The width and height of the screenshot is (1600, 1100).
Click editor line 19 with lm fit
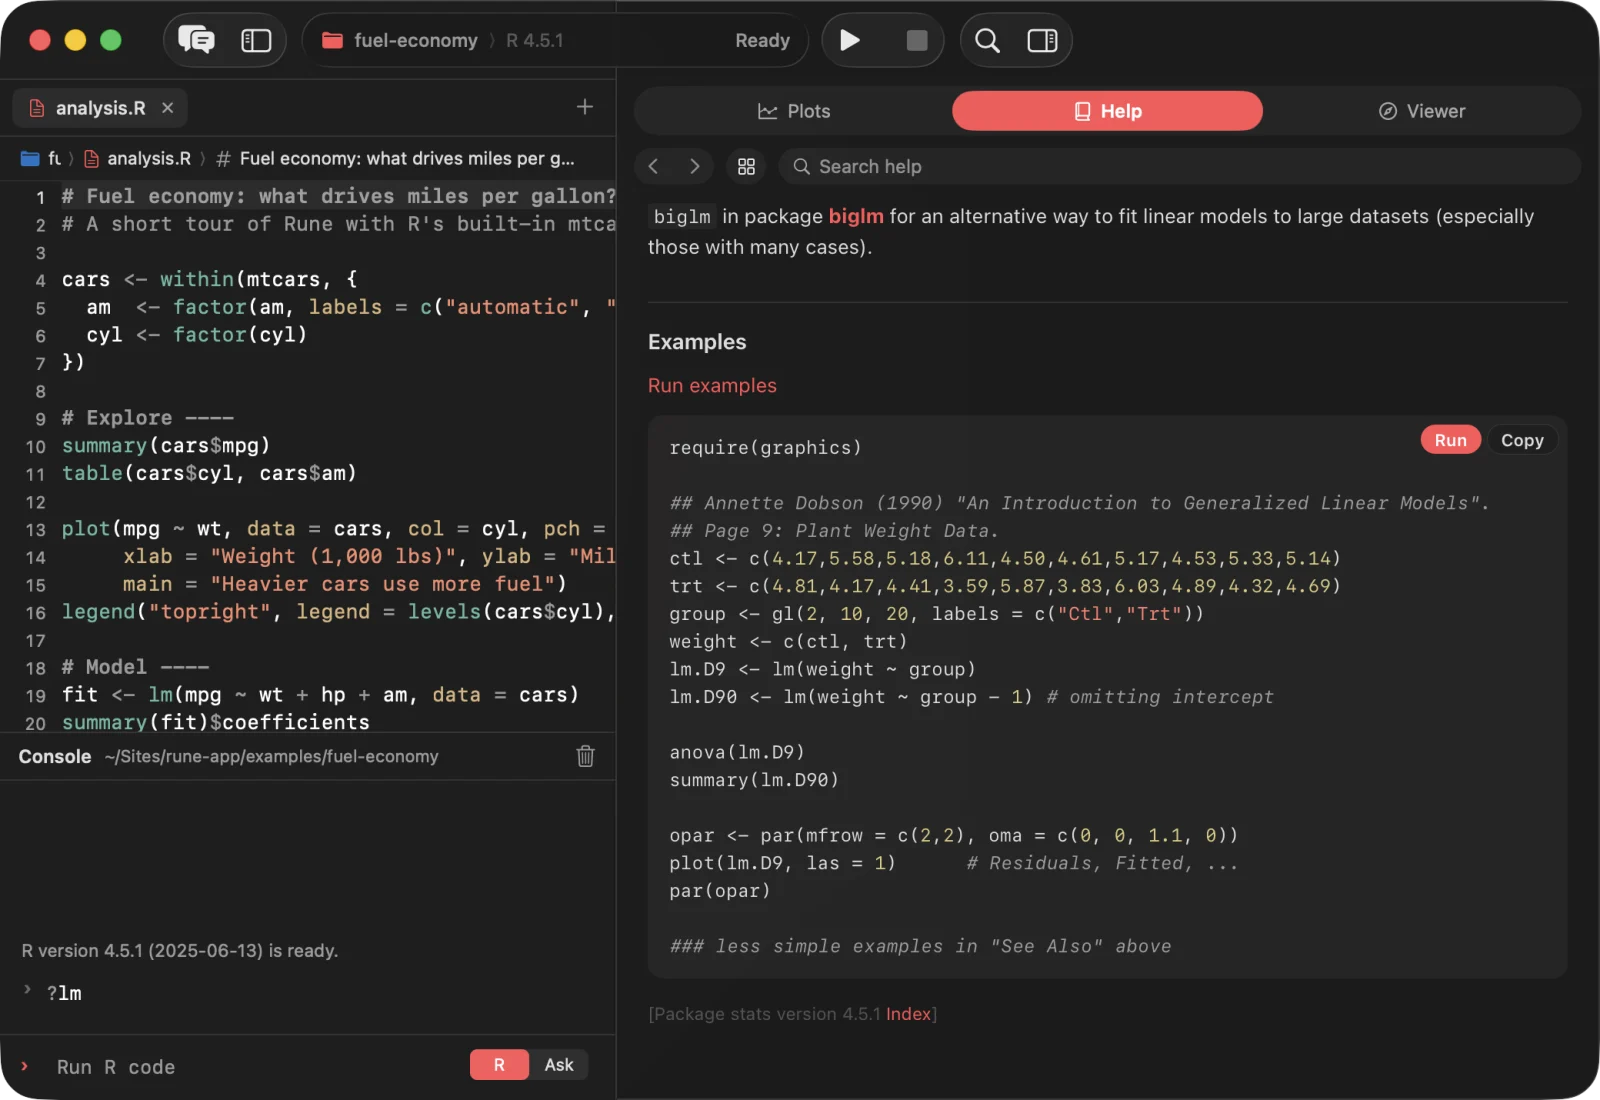pyautogui.click(x=320, y=695)
